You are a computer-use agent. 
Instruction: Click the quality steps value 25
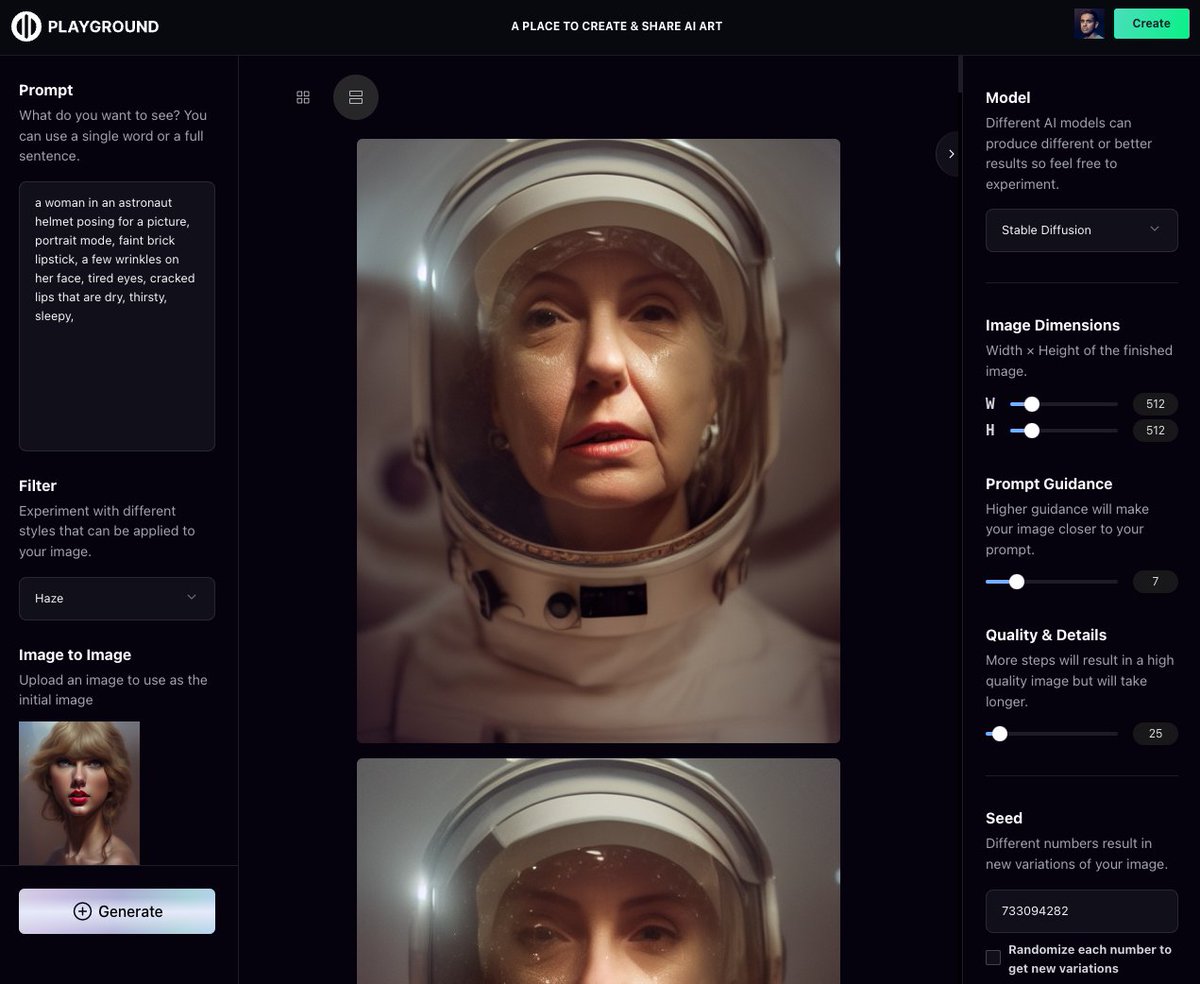1155,733
